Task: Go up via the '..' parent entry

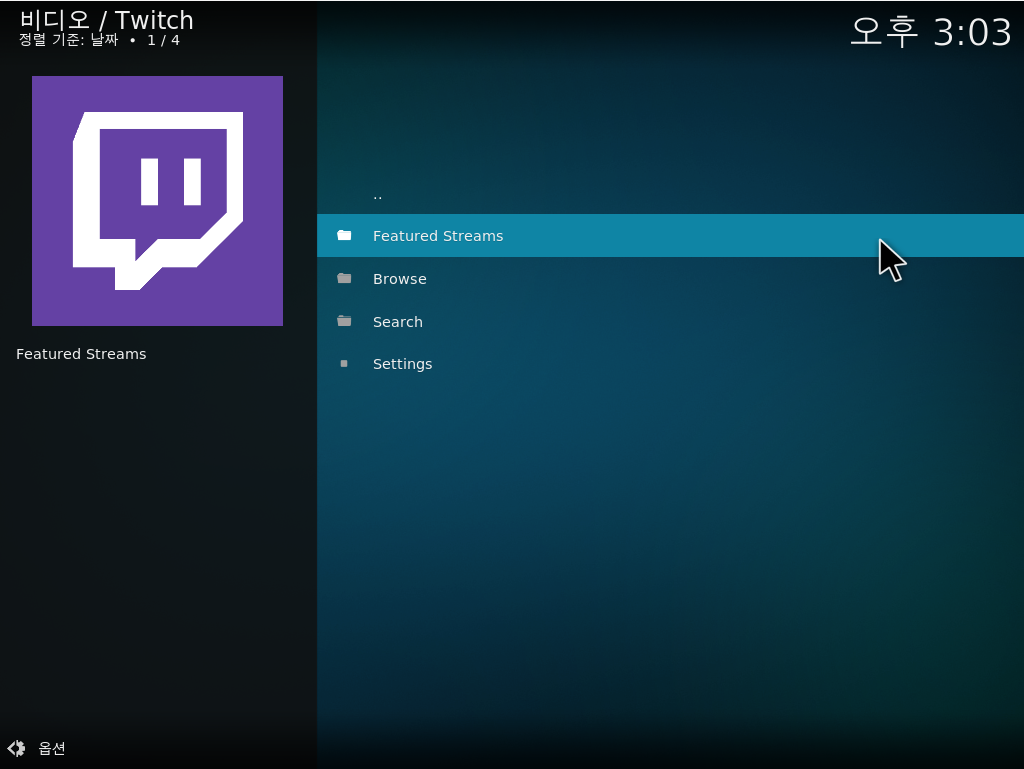Action: (377, 195)
